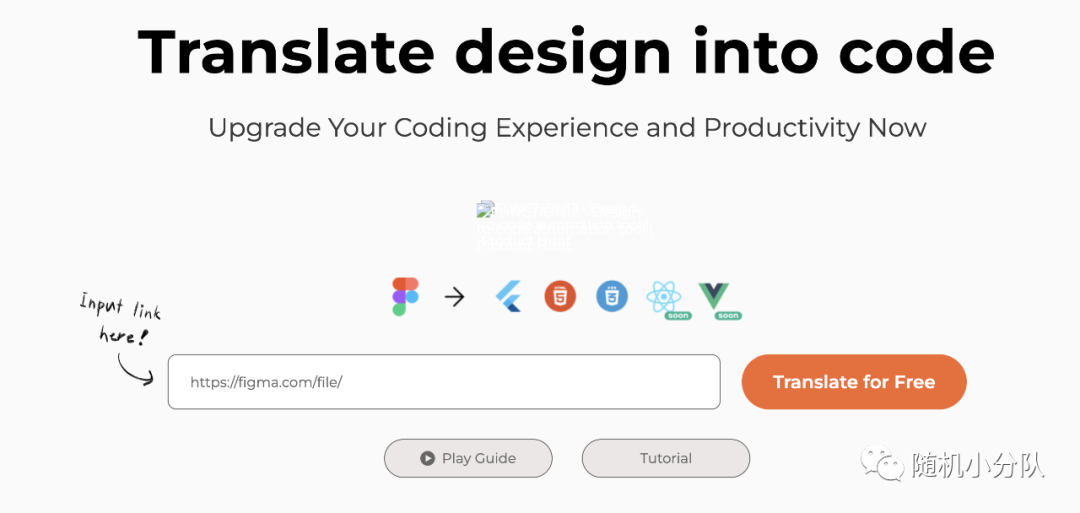Click the "soon" badge under React
This screenshot has width=1080, height=513.
pyautogui.click(x=678, y=316)
